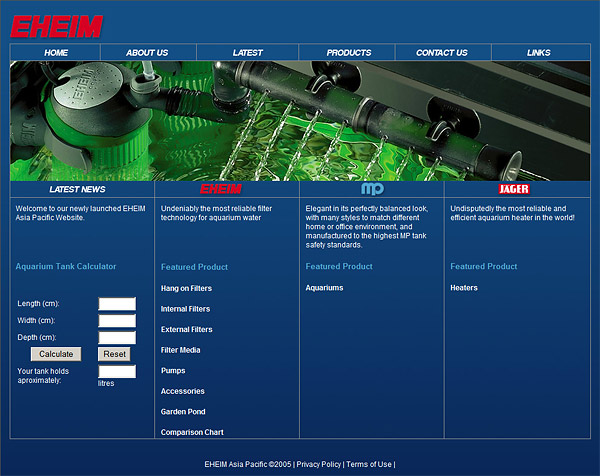Click into the Width (cm) field
This screenshot has height=476, width=600.
tap(117, 321)
